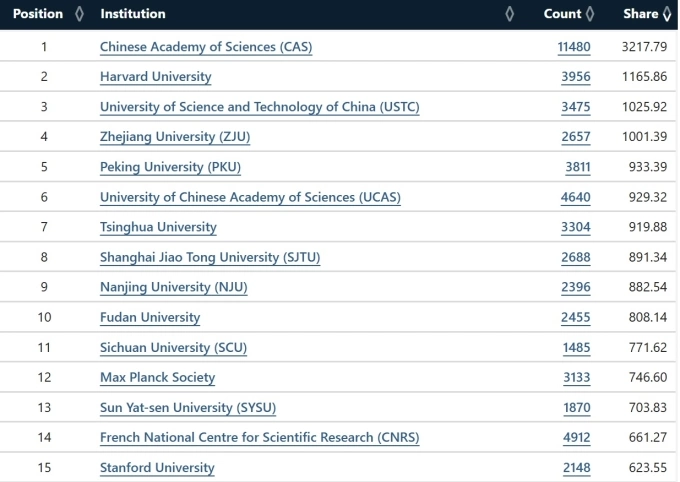The image size is (680, 482).
Task: Open Fudan University link
Action: (150, 318)
